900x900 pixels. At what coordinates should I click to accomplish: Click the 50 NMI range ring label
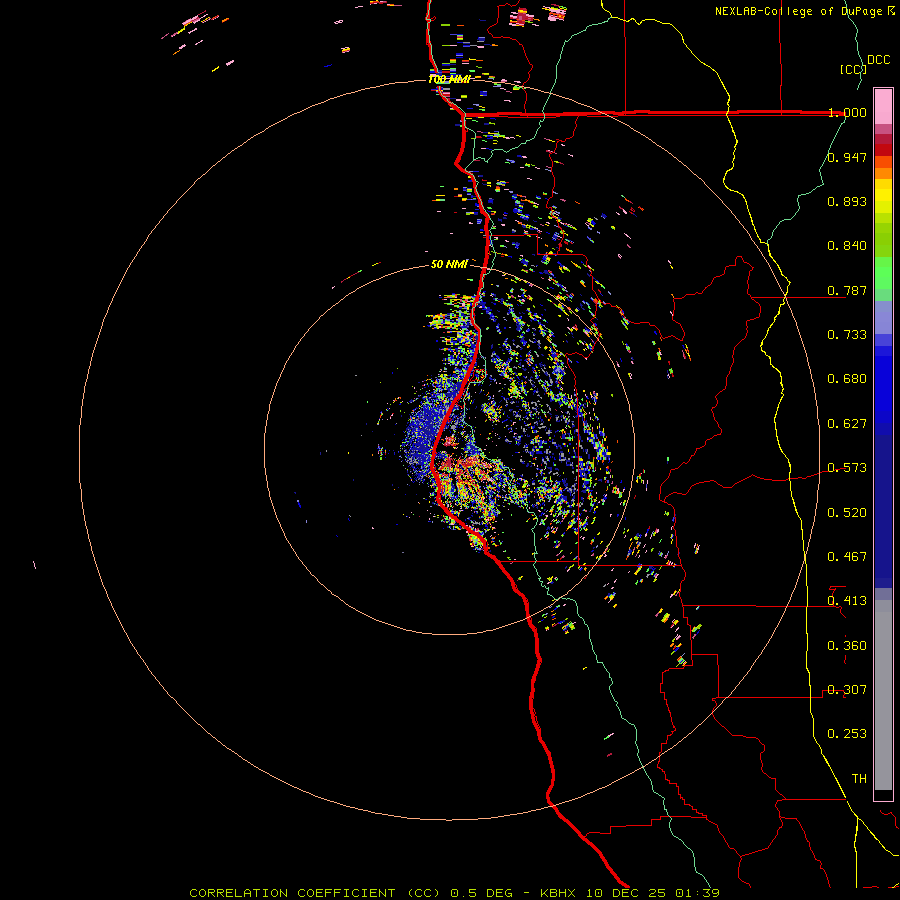click(x=449, y=264)
